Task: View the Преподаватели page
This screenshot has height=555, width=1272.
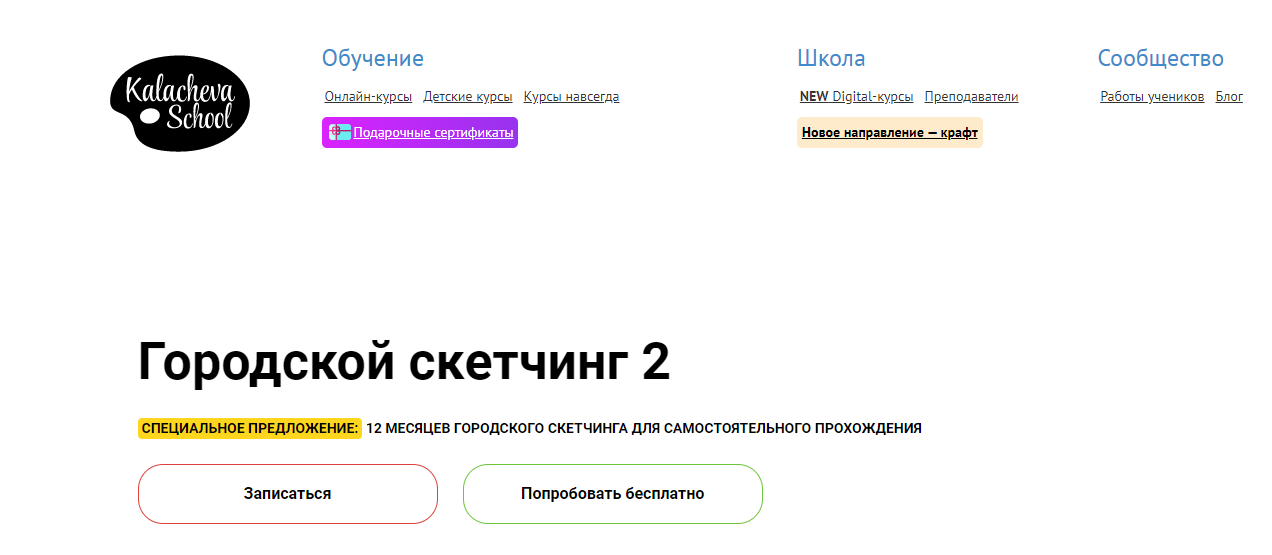Action: (x=971, y=97)
